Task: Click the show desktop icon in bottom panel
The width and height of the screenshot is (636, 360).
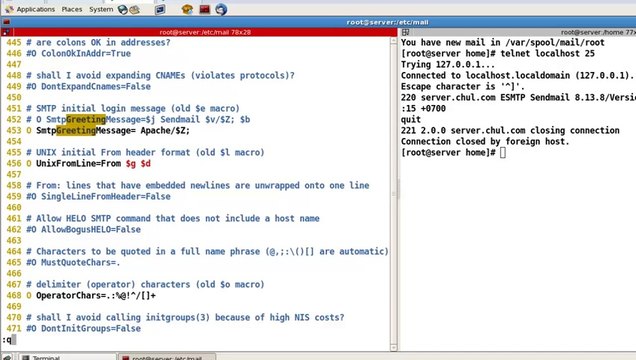Action: pyautogui.click(x=7, y=357)
